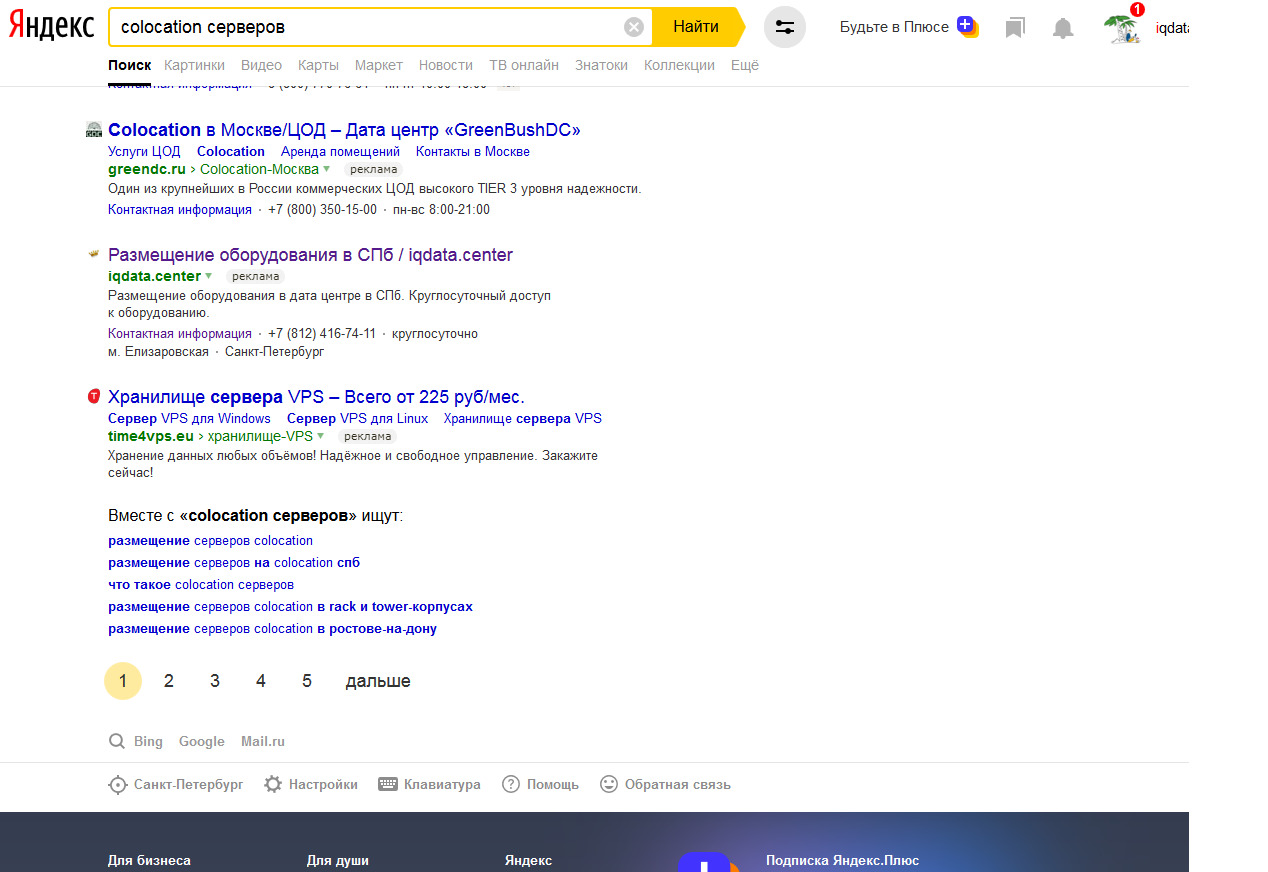1268x872 pixels.
Task: Open the Услуги ЦОД sitelink
Action: pyautogui.click(x=144, y=152)
